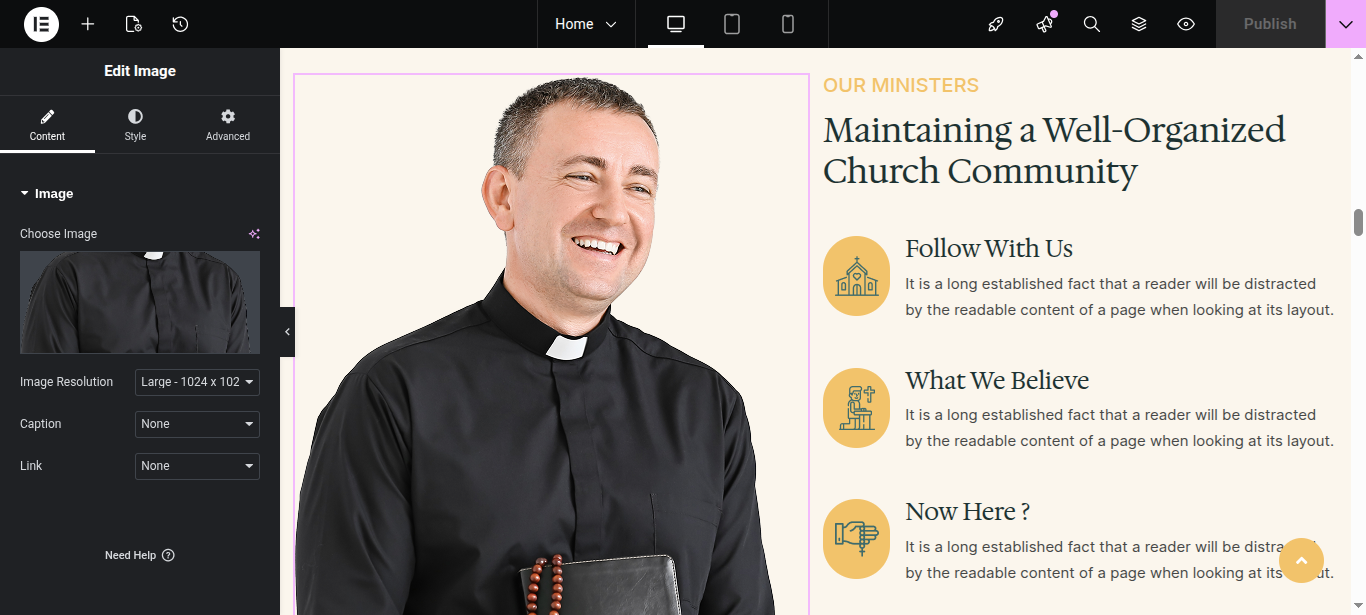Click the AI sparkle icon beside Choose Image
Viewport: 1366px width, 615px height.
tap(254, 234)
